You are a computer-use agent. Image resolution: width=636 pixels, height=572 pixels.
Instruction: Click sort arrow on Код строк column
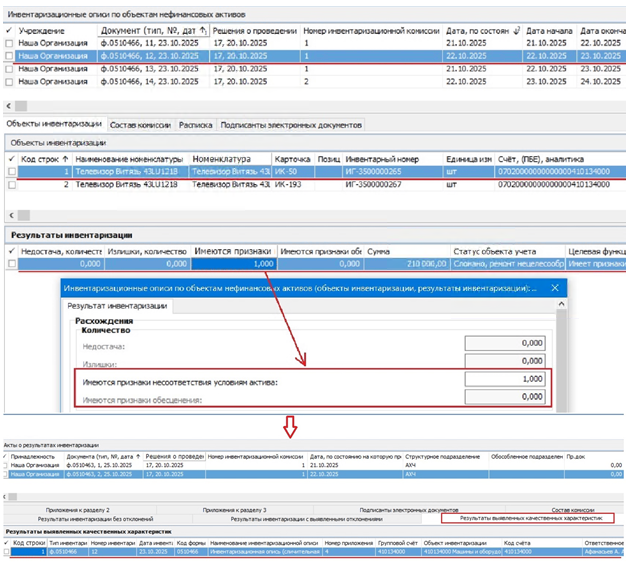tap(65, 158)
